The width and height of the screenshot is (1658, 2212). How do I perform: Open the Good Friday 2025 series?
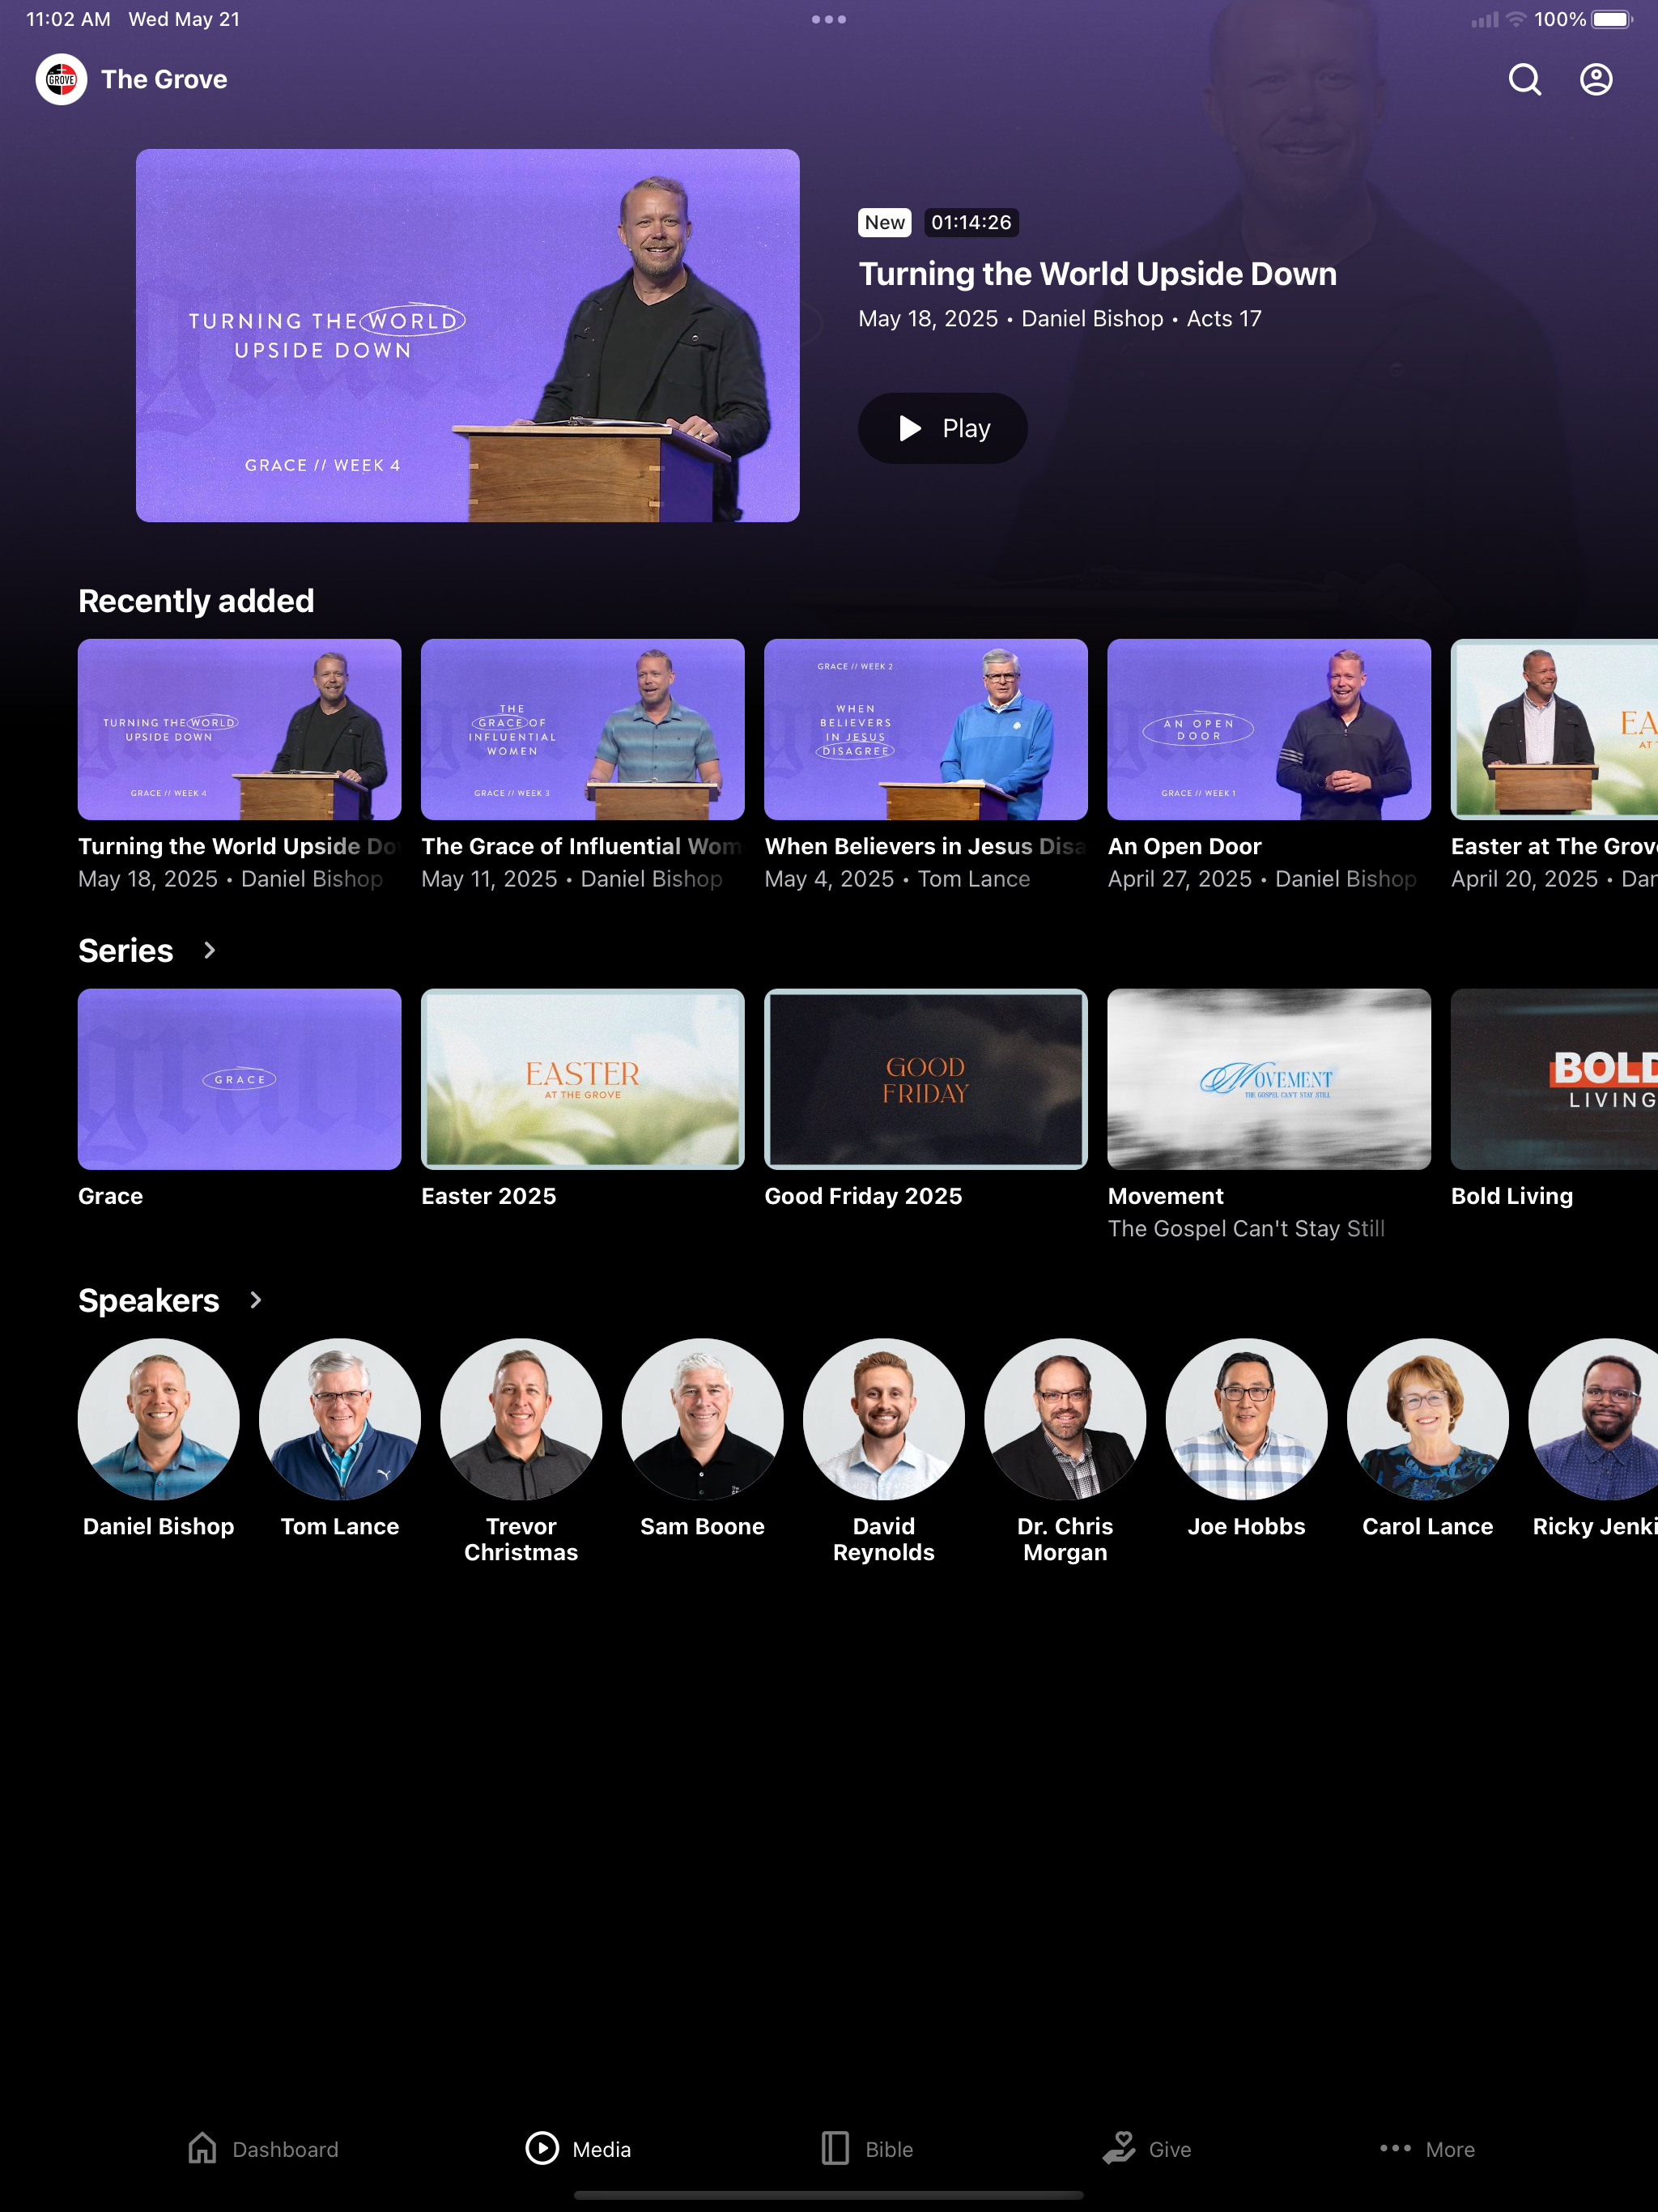point(925,1079)
